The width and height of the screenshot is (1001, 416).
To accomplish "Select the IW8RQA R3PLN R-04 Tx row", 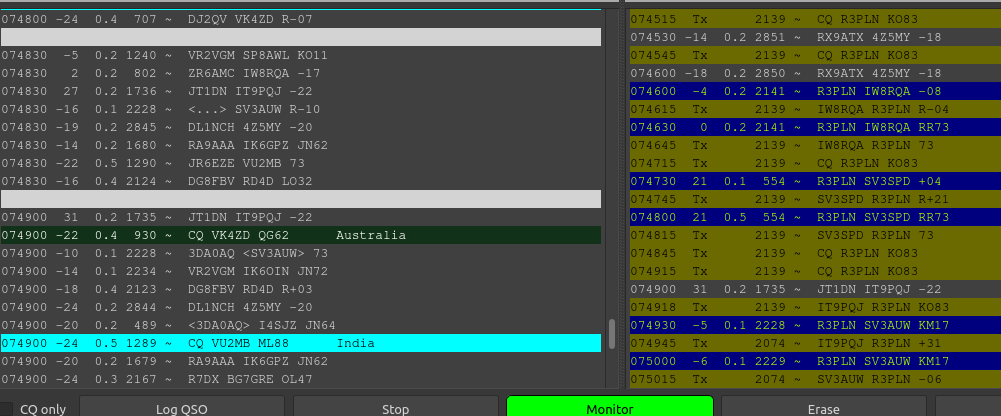I will coord(815,109).
